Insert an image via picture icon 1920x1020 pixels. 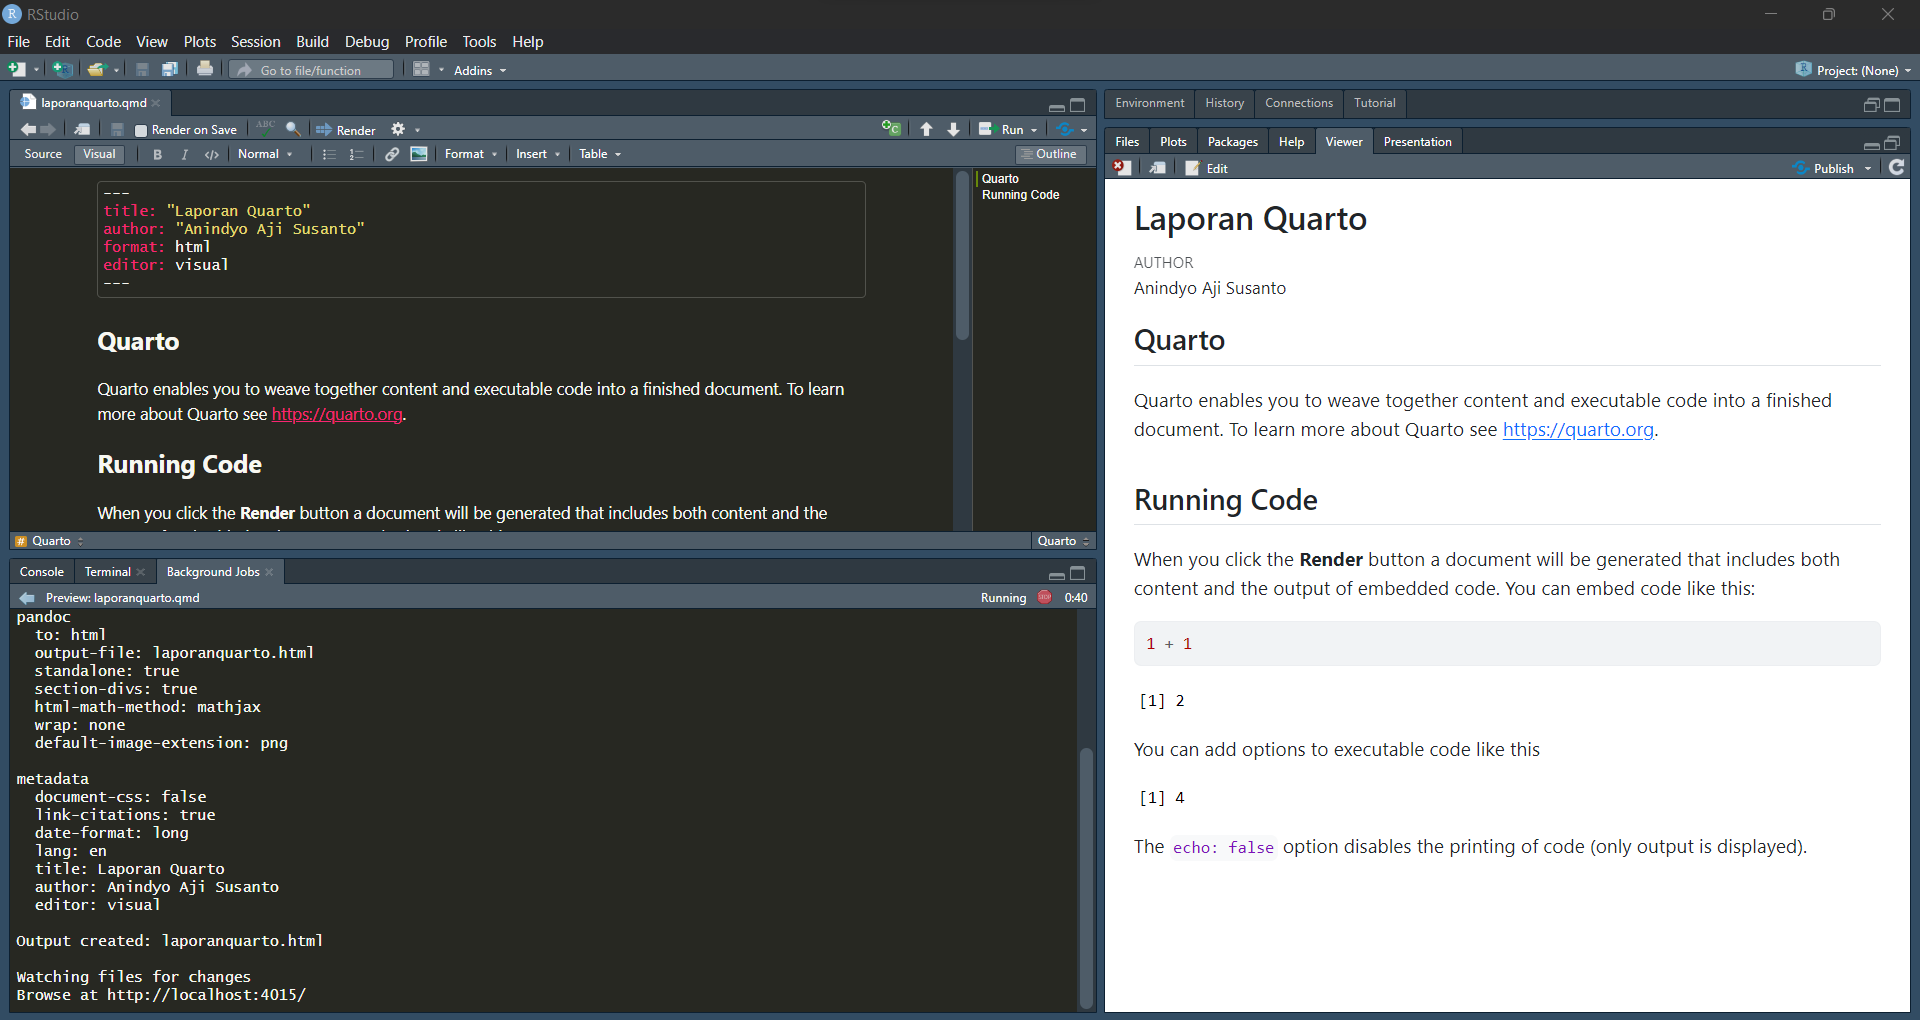click(419, 154)
